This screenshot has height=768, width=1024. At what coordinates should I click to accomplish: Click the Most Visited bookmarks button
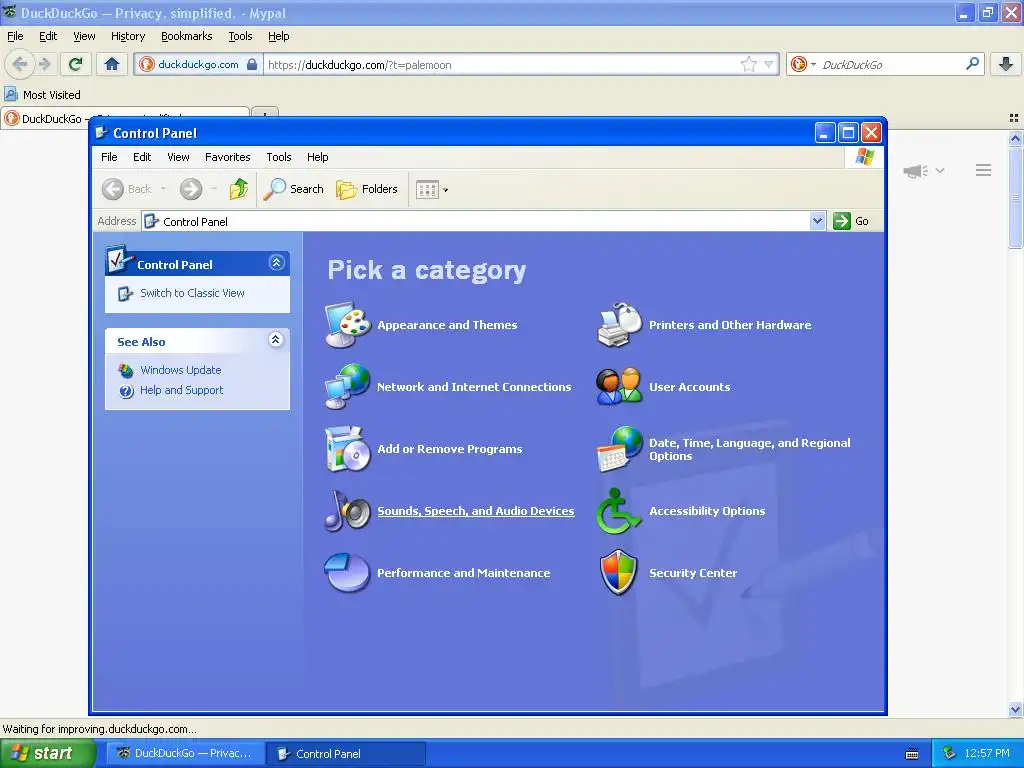pyautogui.click(x=43, y=95)
